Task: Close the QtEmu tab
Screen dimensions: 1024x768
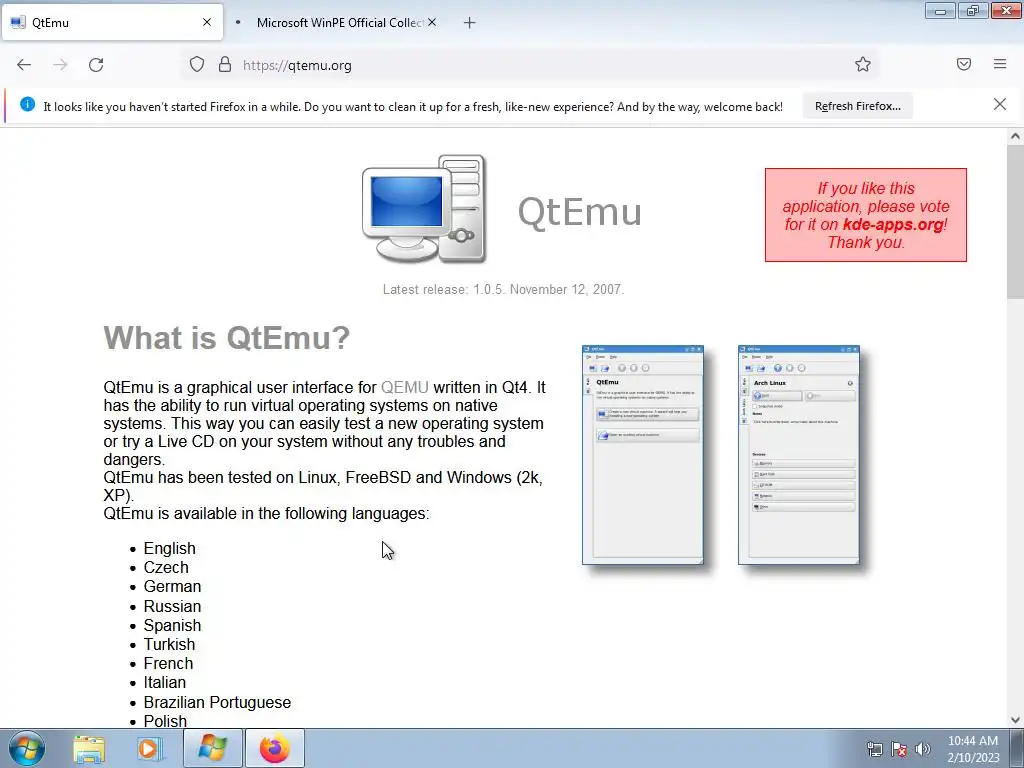Action: [207, 22]
